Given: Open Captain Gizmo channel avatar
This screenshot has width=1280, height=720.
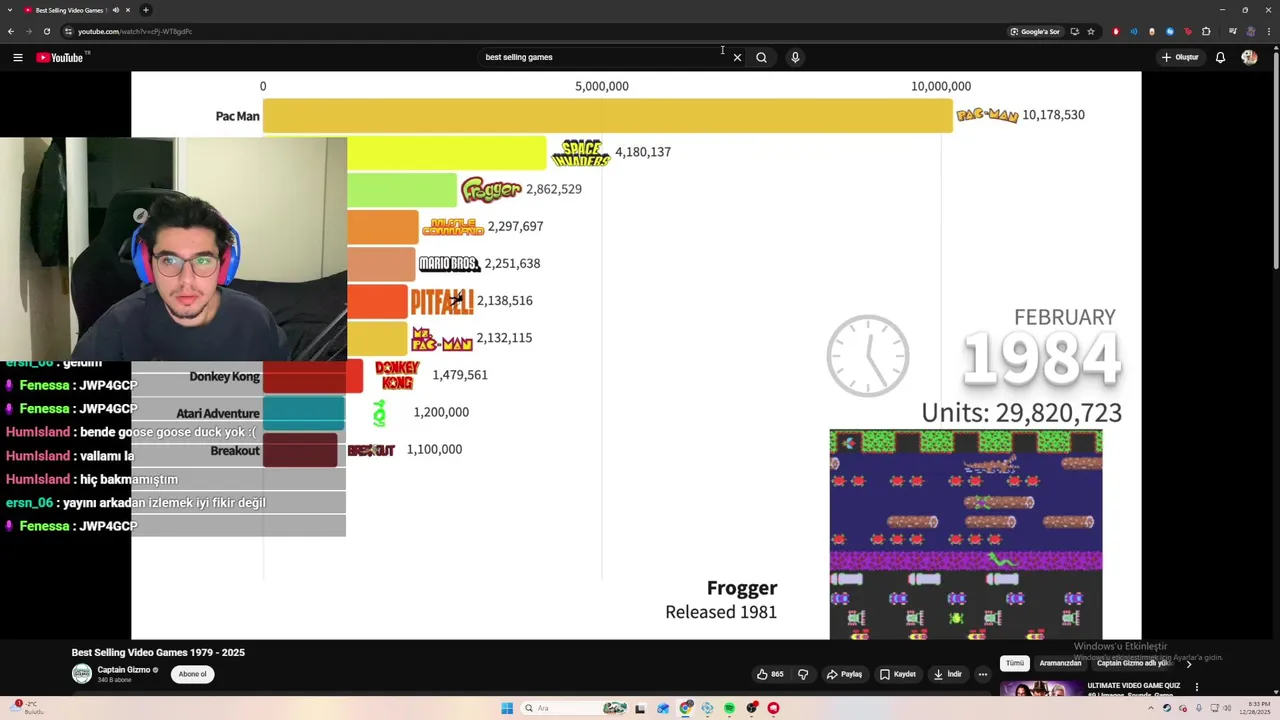Looking at the screenshot, I should click(x=82, y=674).
